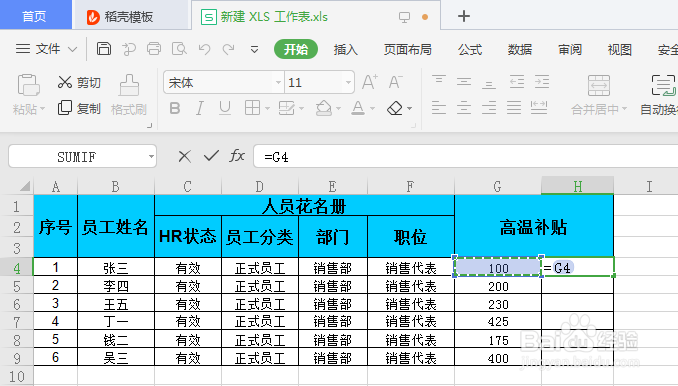
Task: Switch to the 数据 Data tab
Action: pos(520,50)
